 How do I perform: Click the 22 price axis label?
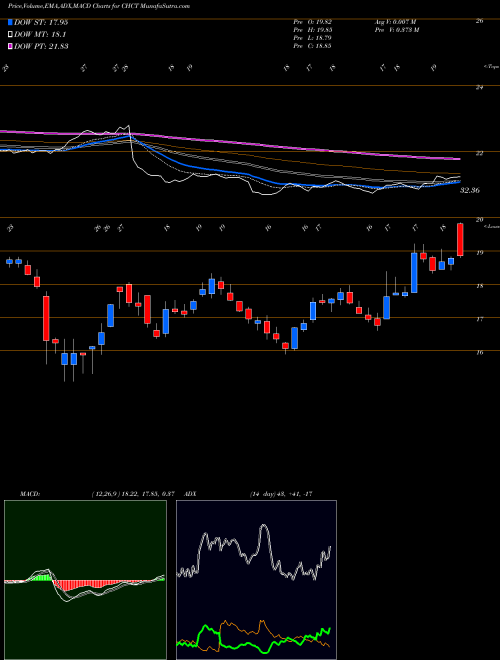tap(479, 153)
